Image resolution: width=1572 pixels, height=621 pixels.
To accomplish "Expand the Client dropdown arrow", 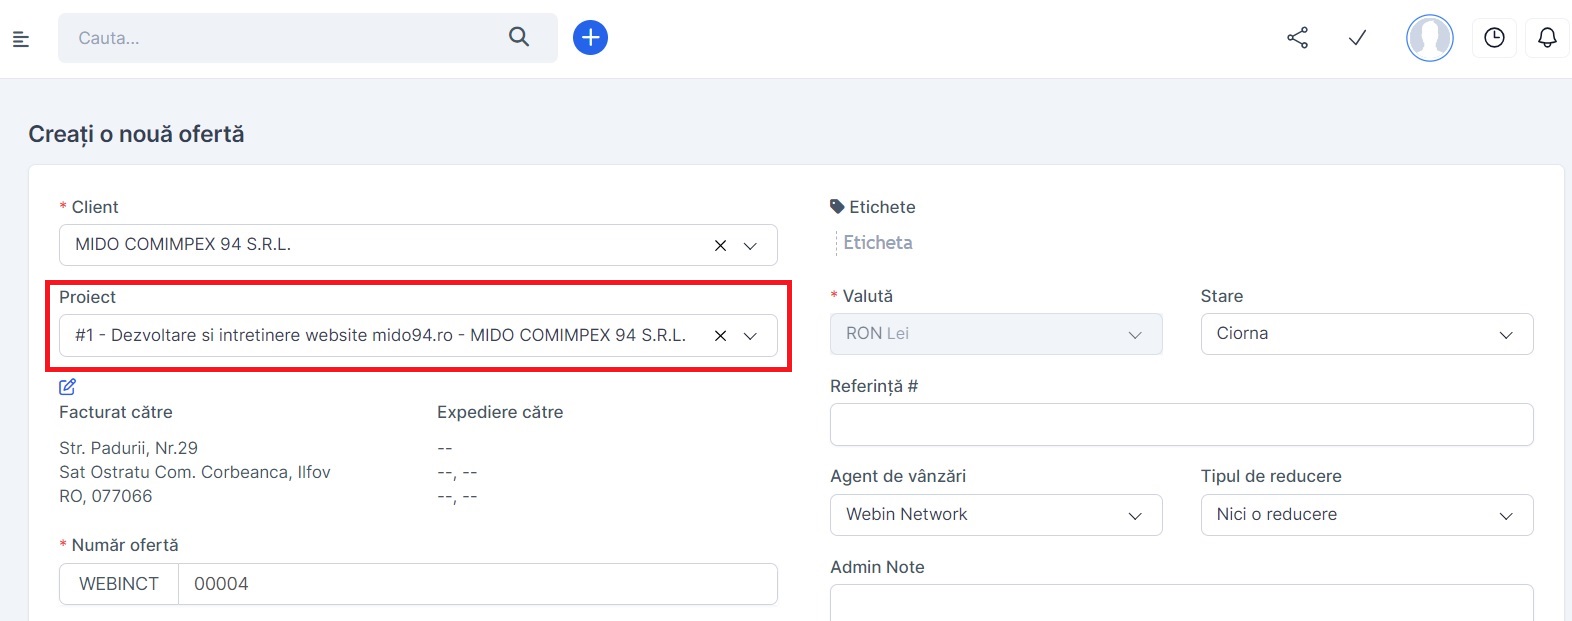I will click(750, 246).
